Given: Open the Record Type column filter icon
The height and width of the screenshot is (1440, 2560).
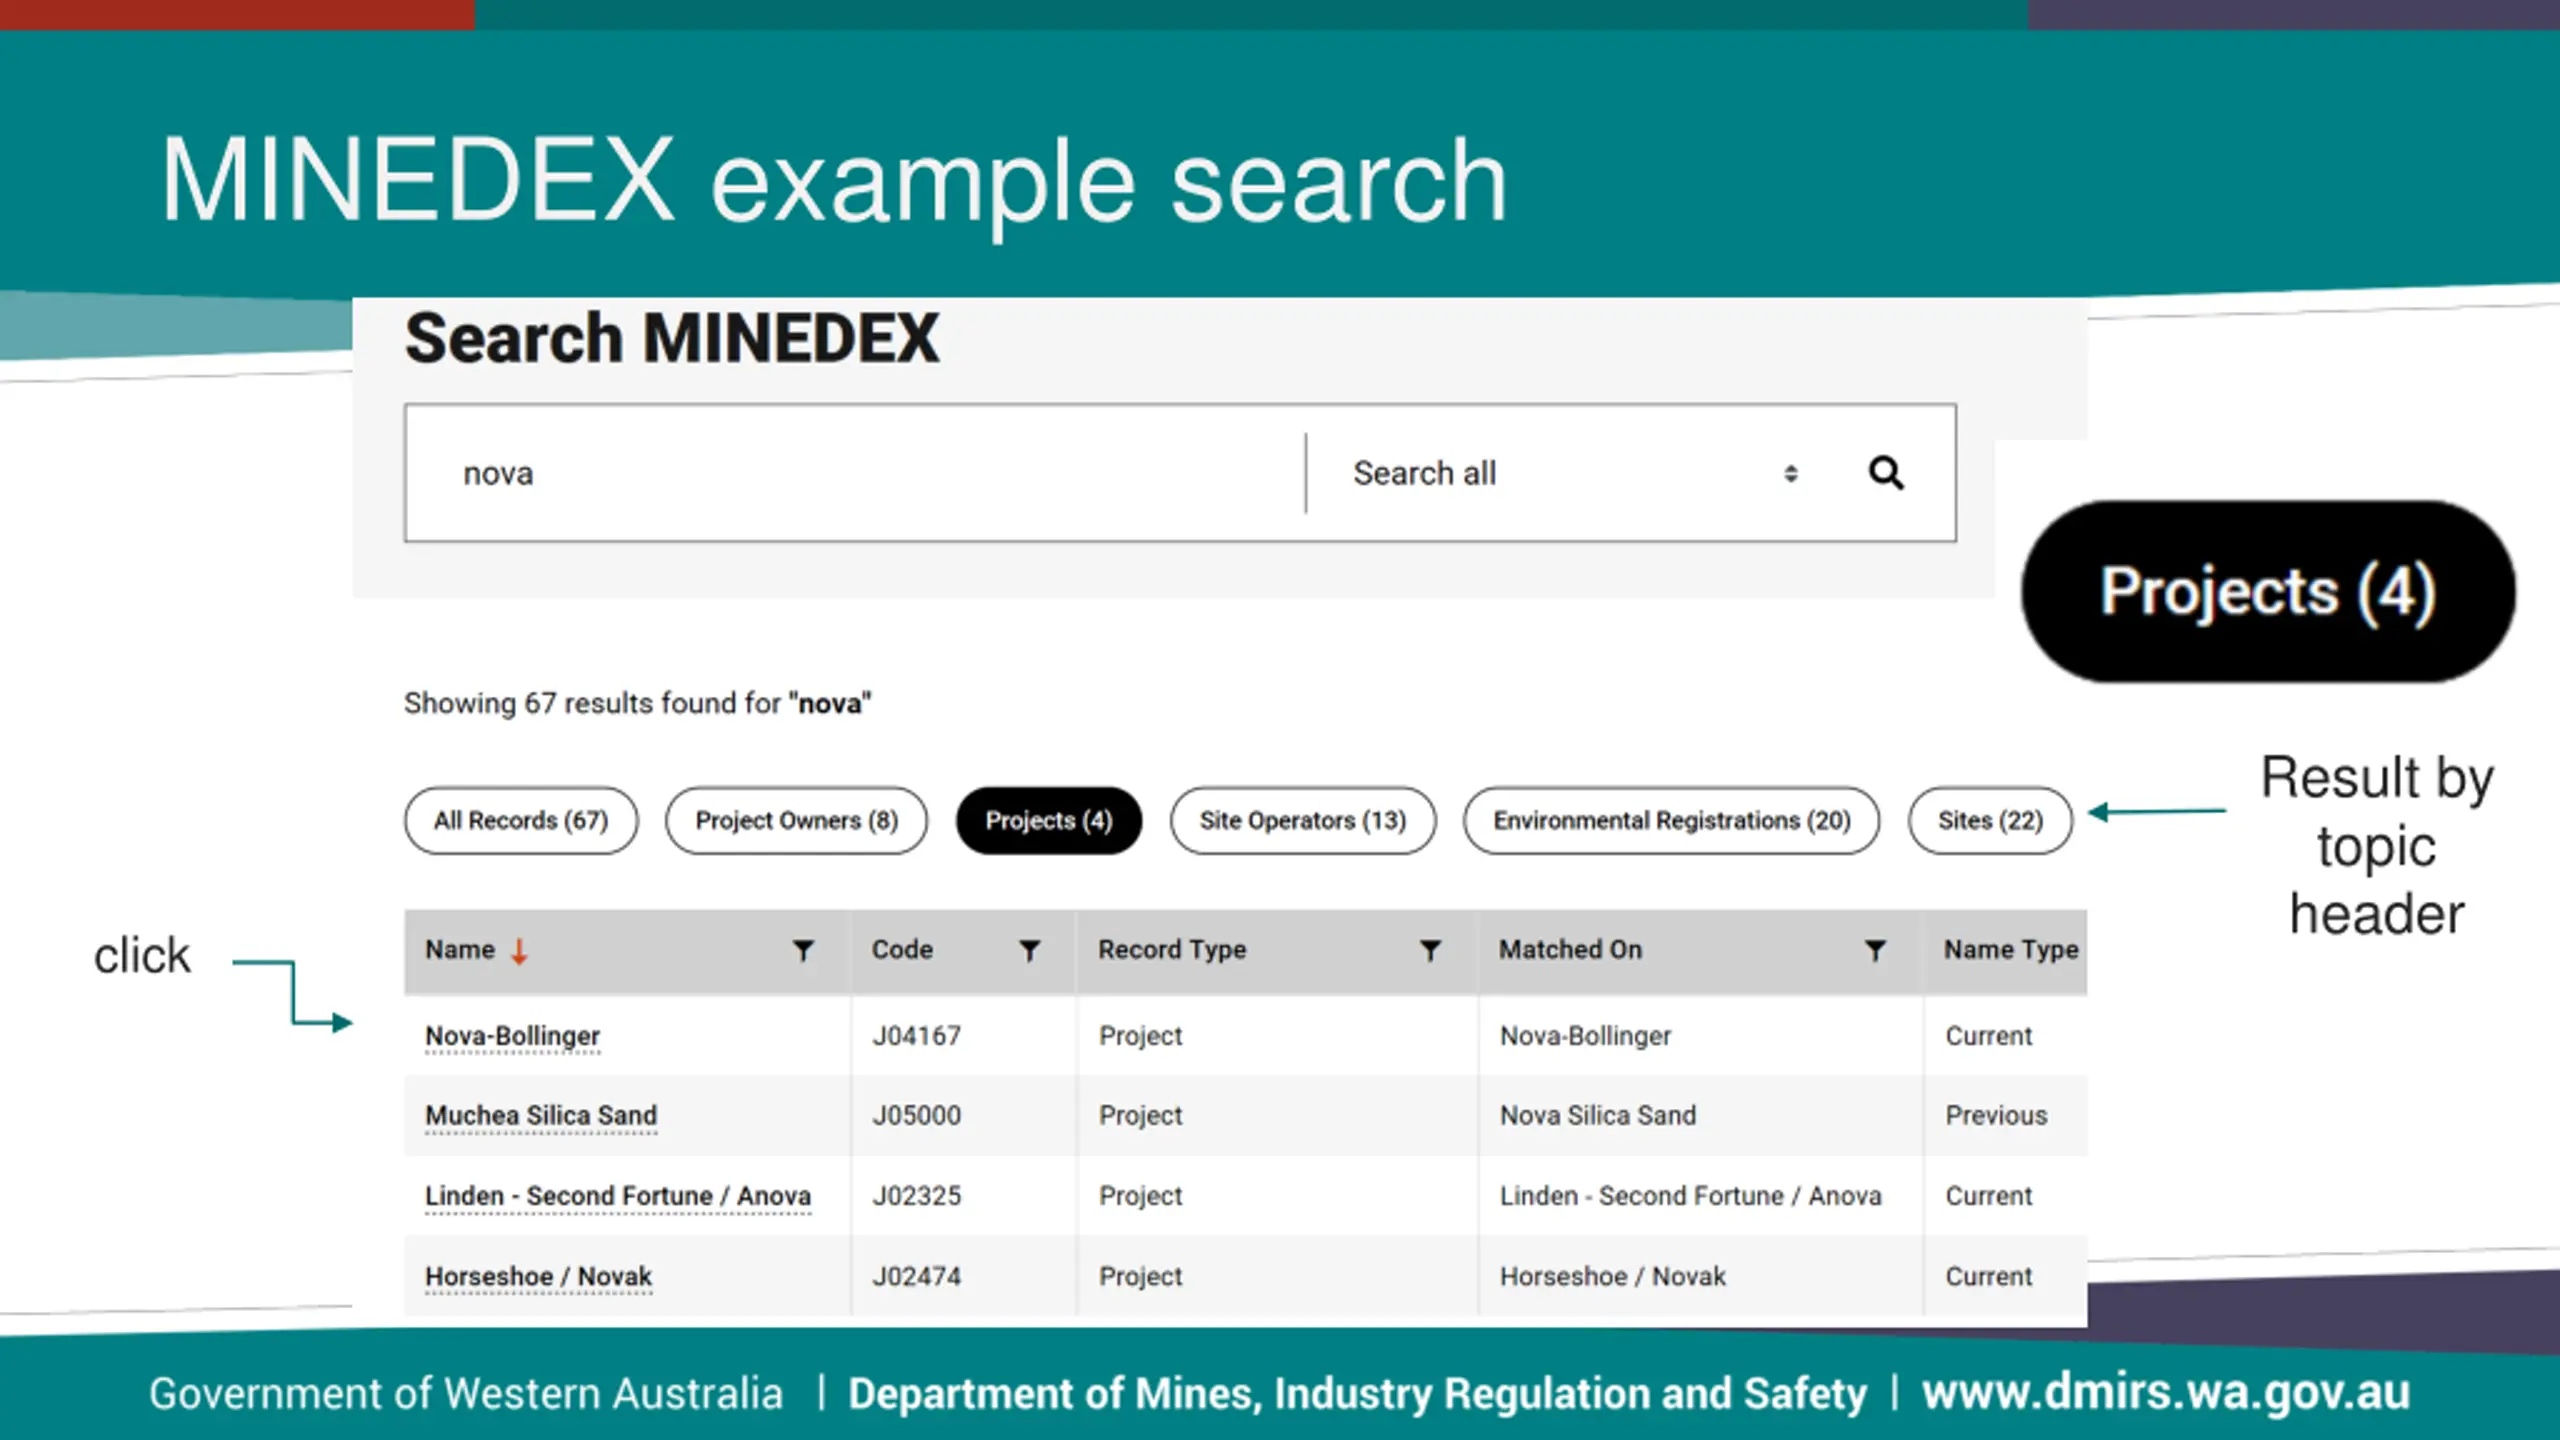Looking at the screenshot, I should point(1431,950).
